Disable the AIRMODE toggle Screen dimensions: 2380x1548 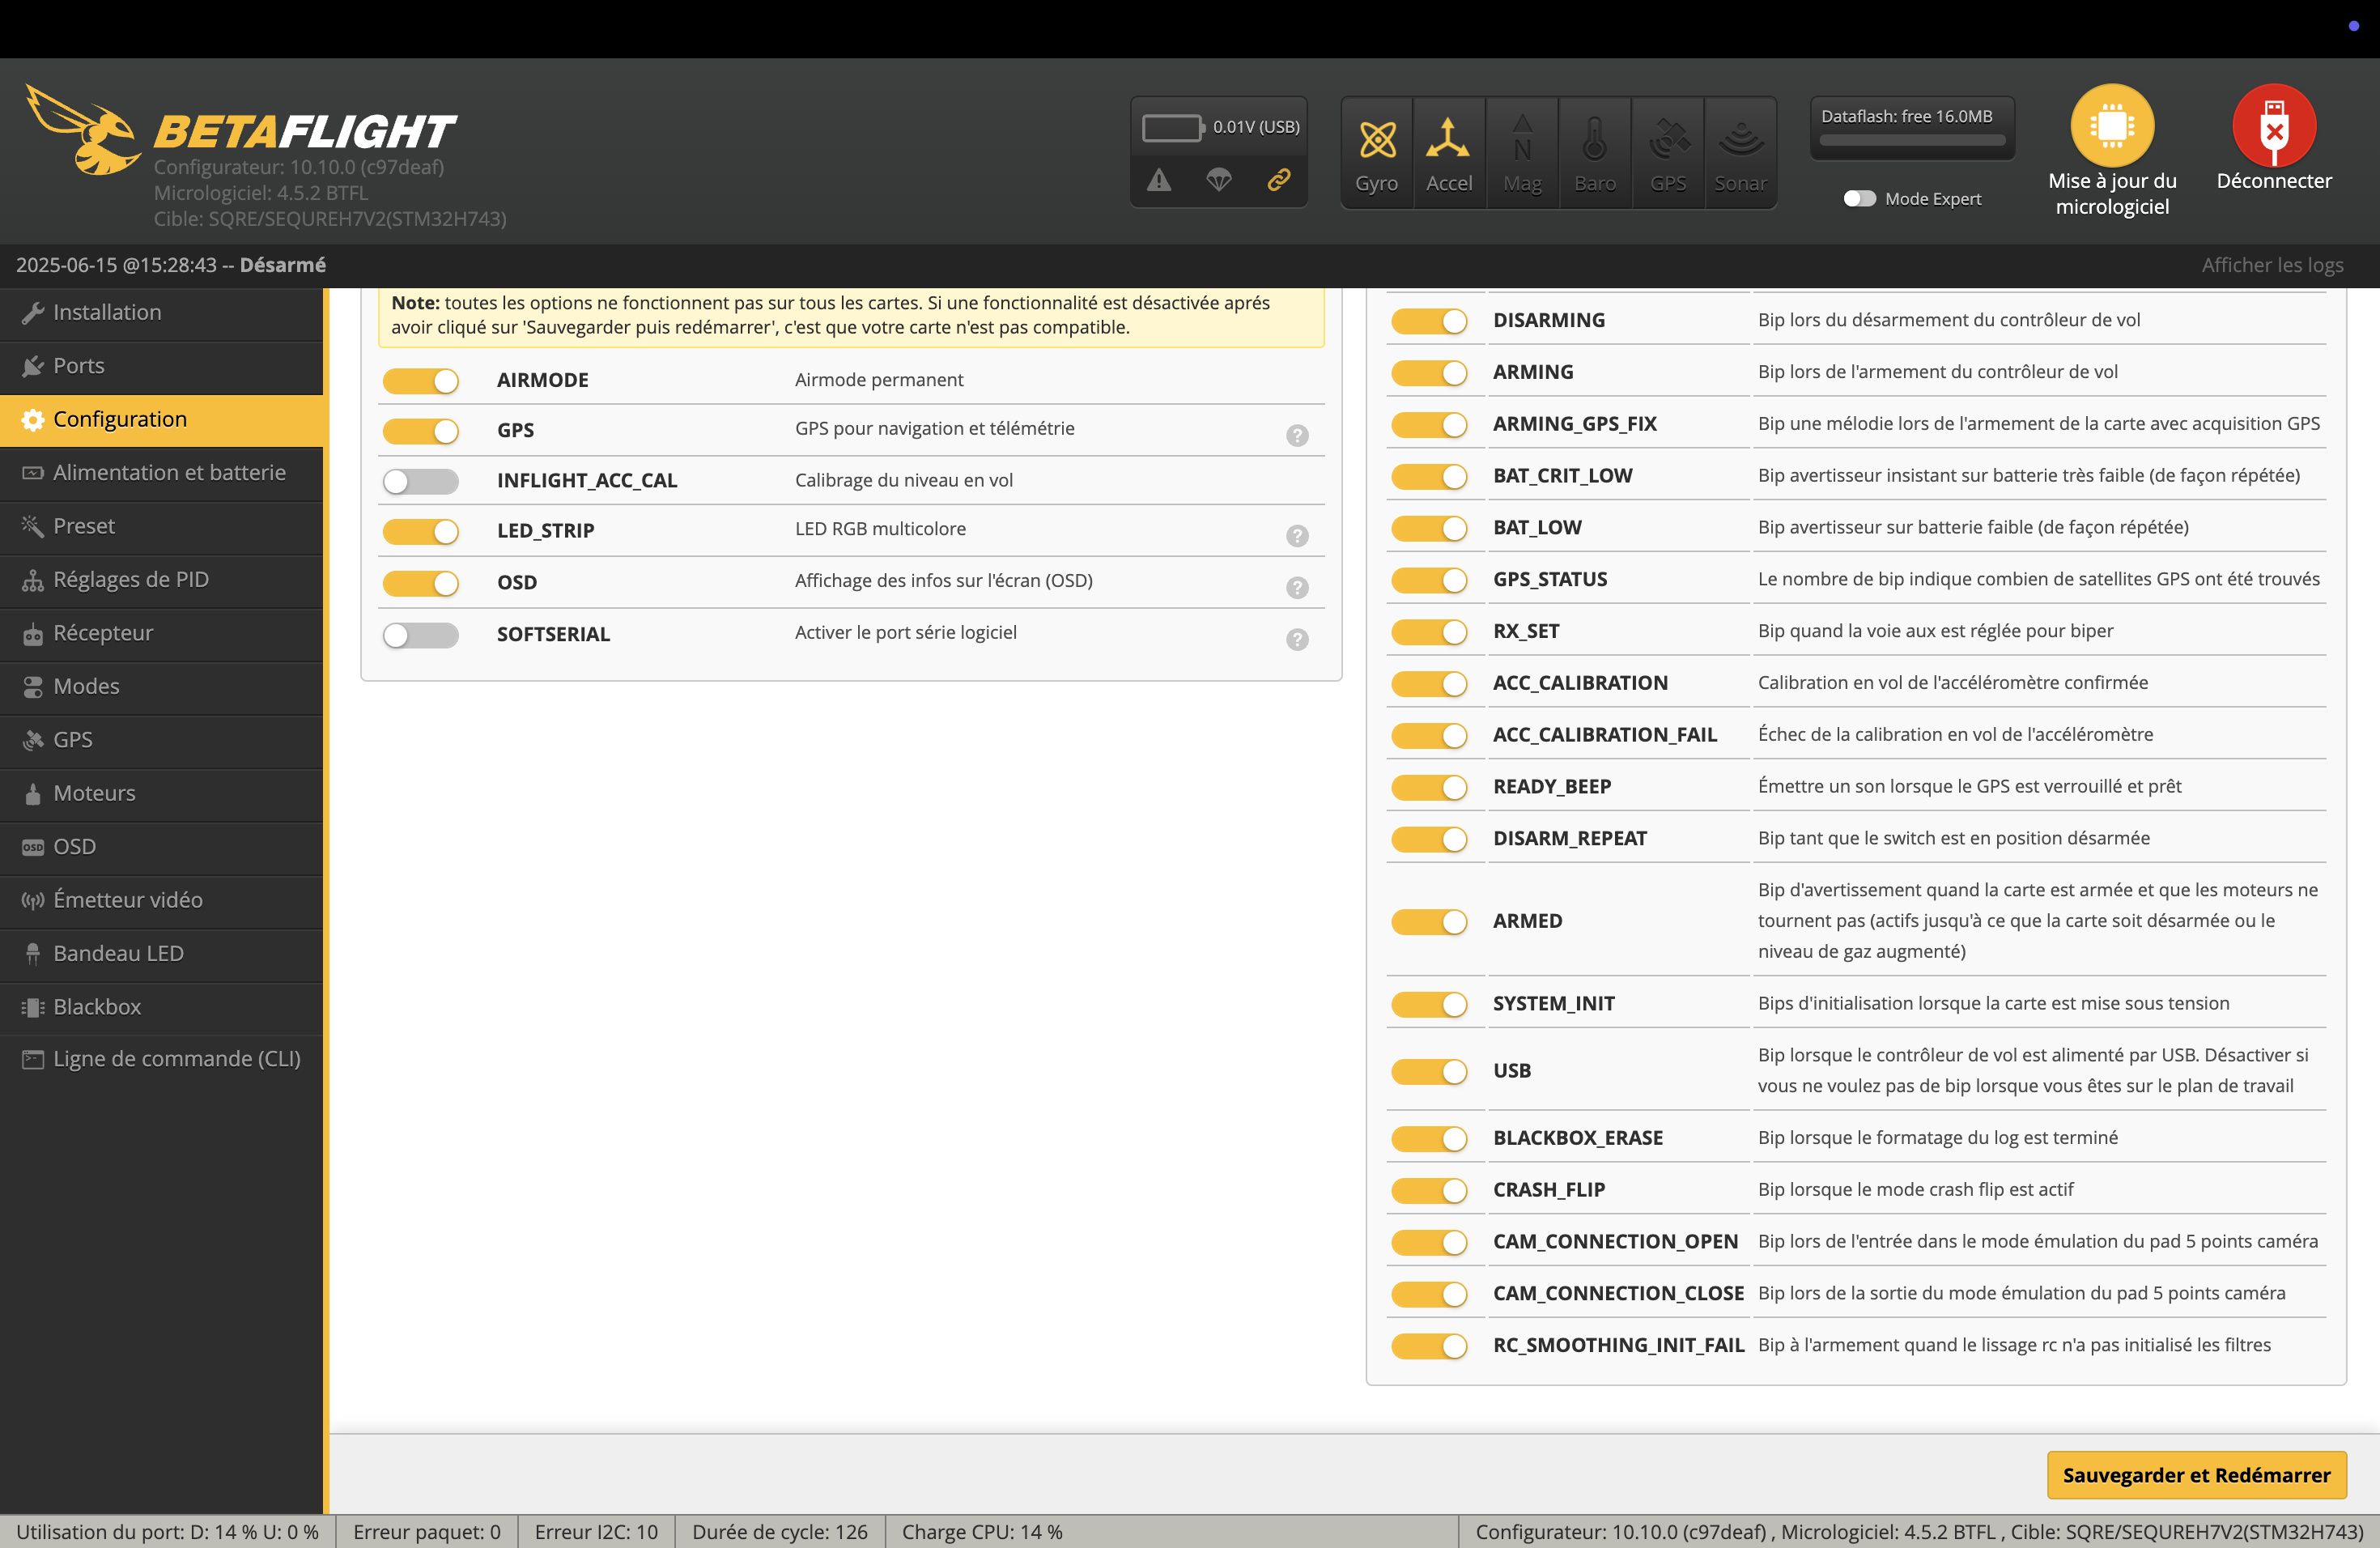[420, 381]
